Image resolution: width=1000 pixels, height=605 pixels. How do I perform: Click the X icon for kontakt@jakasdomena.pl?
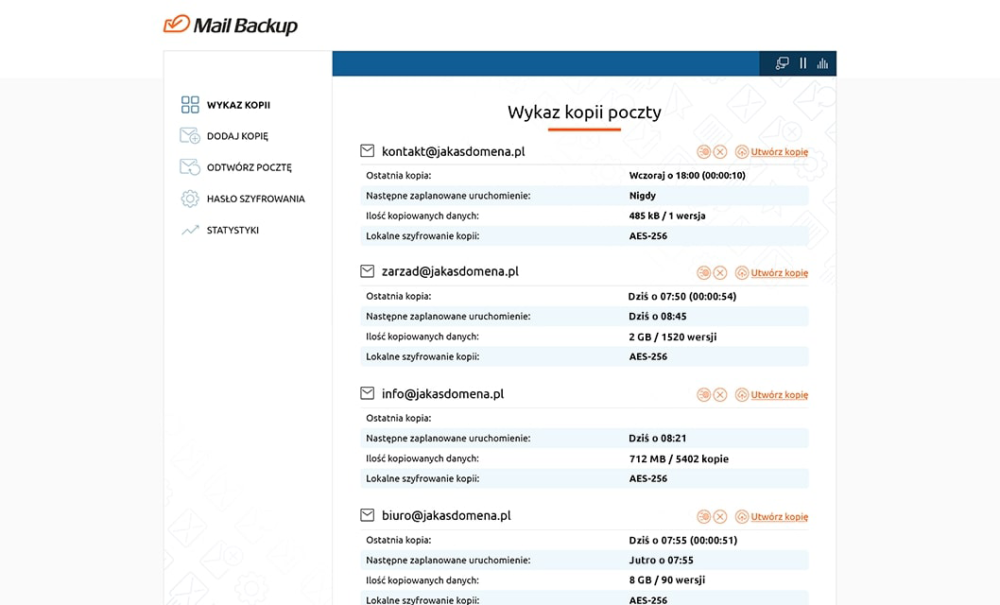[720, 152]
